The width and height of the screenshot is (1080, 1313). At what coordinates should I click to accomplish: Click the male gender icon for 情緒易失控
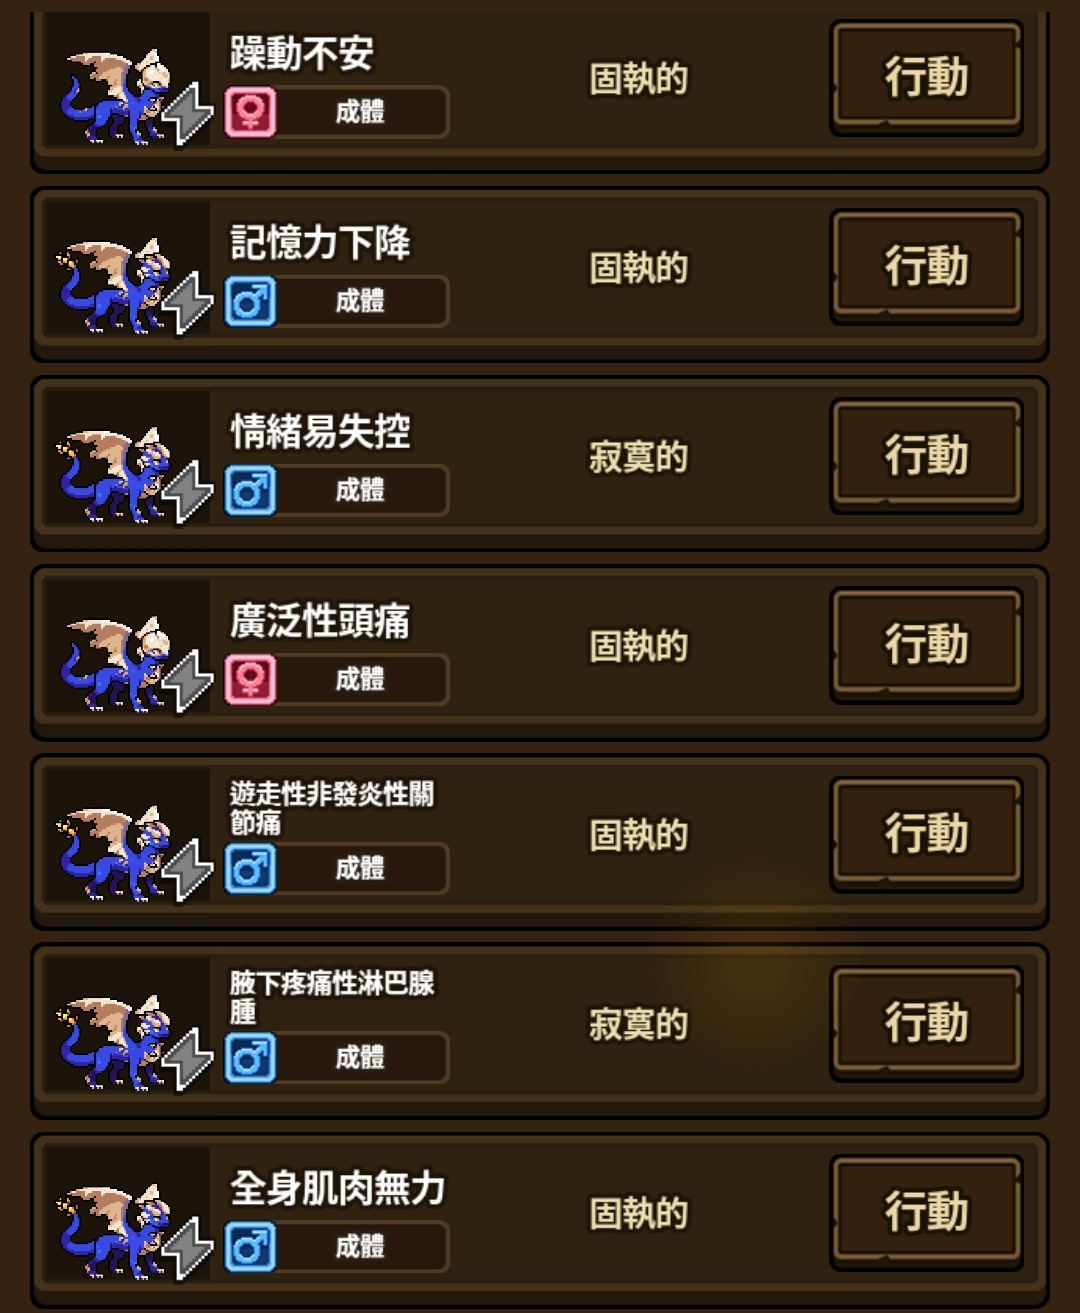coord(250,490)
